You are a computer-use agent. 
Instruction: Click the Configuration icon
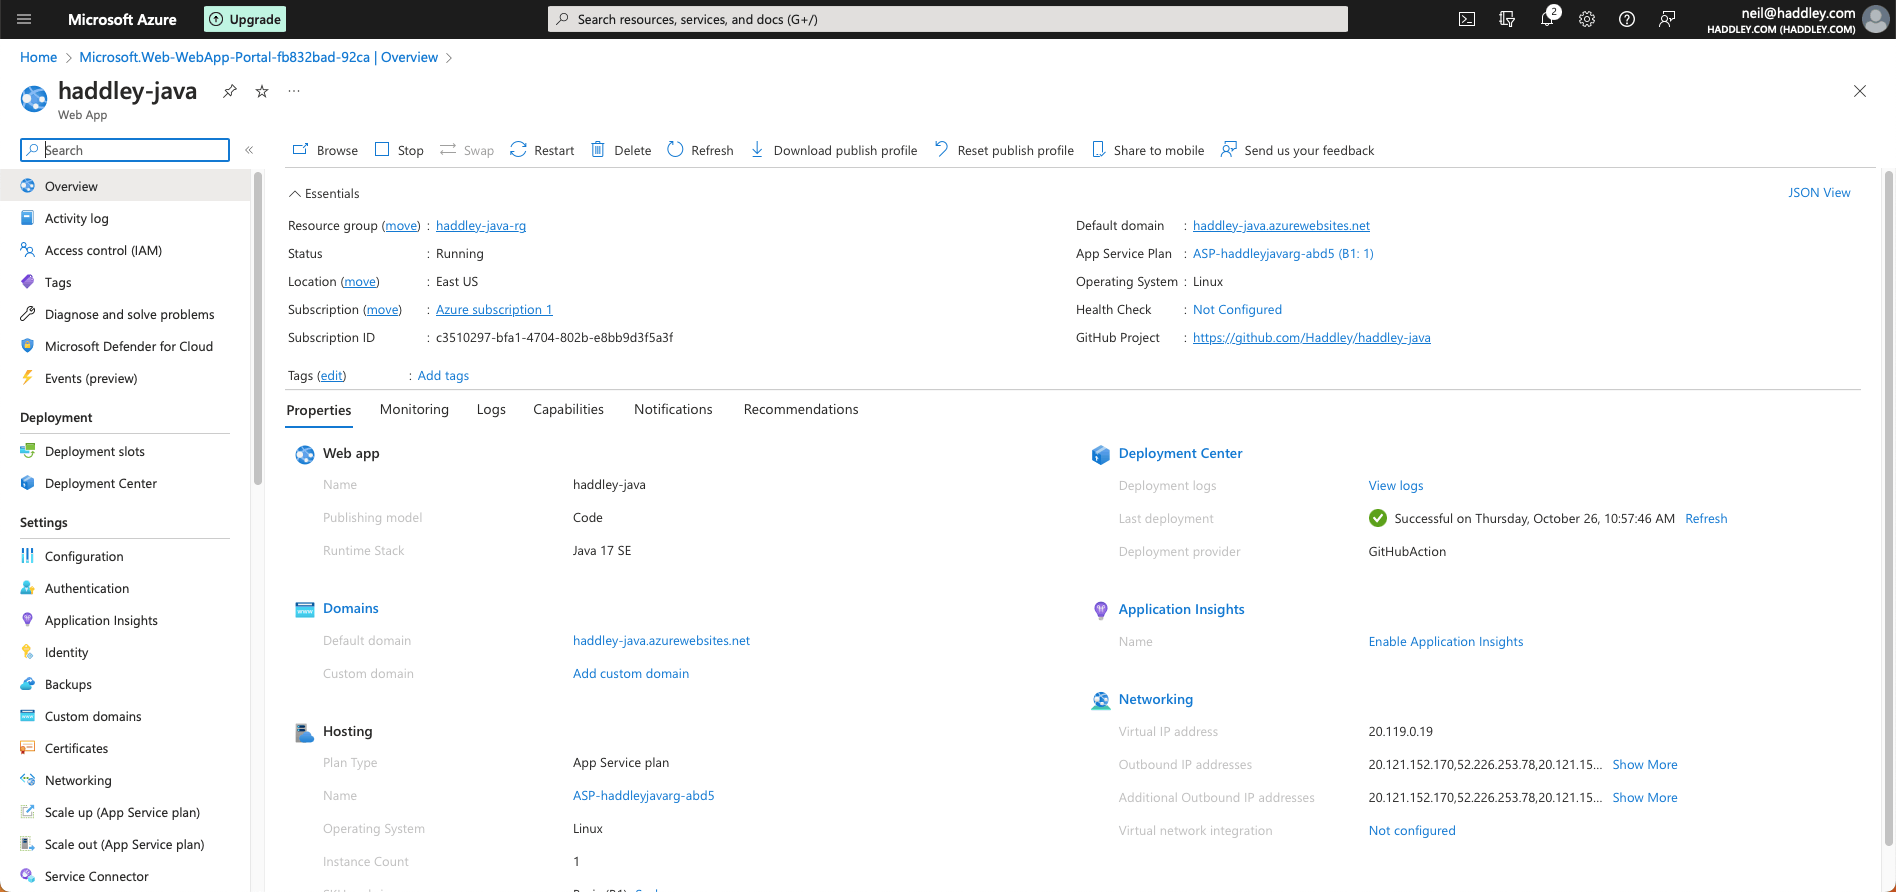(28, 556)
